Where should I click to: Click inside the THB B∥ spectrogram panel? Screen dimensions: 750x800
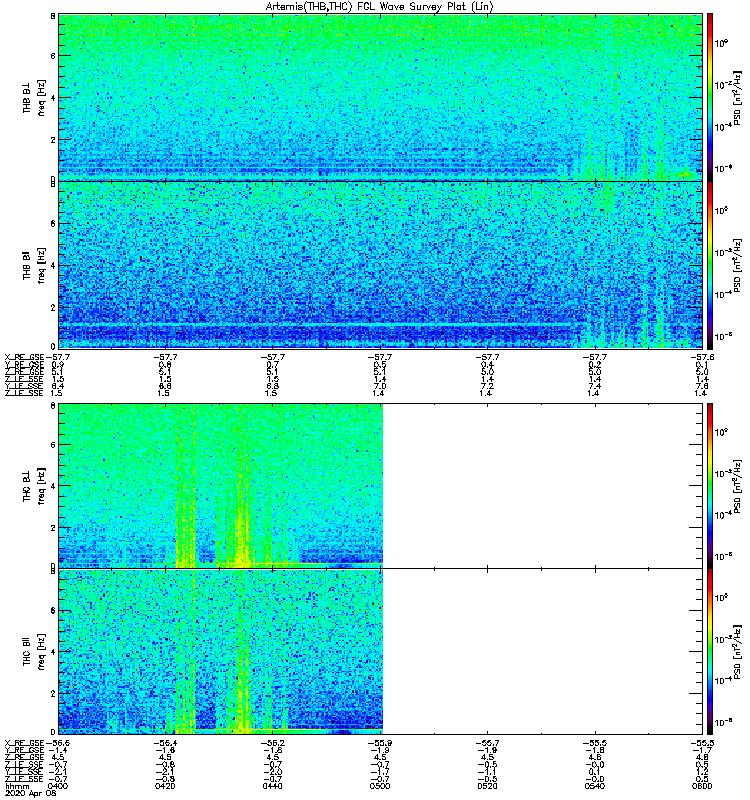(380, 265)
